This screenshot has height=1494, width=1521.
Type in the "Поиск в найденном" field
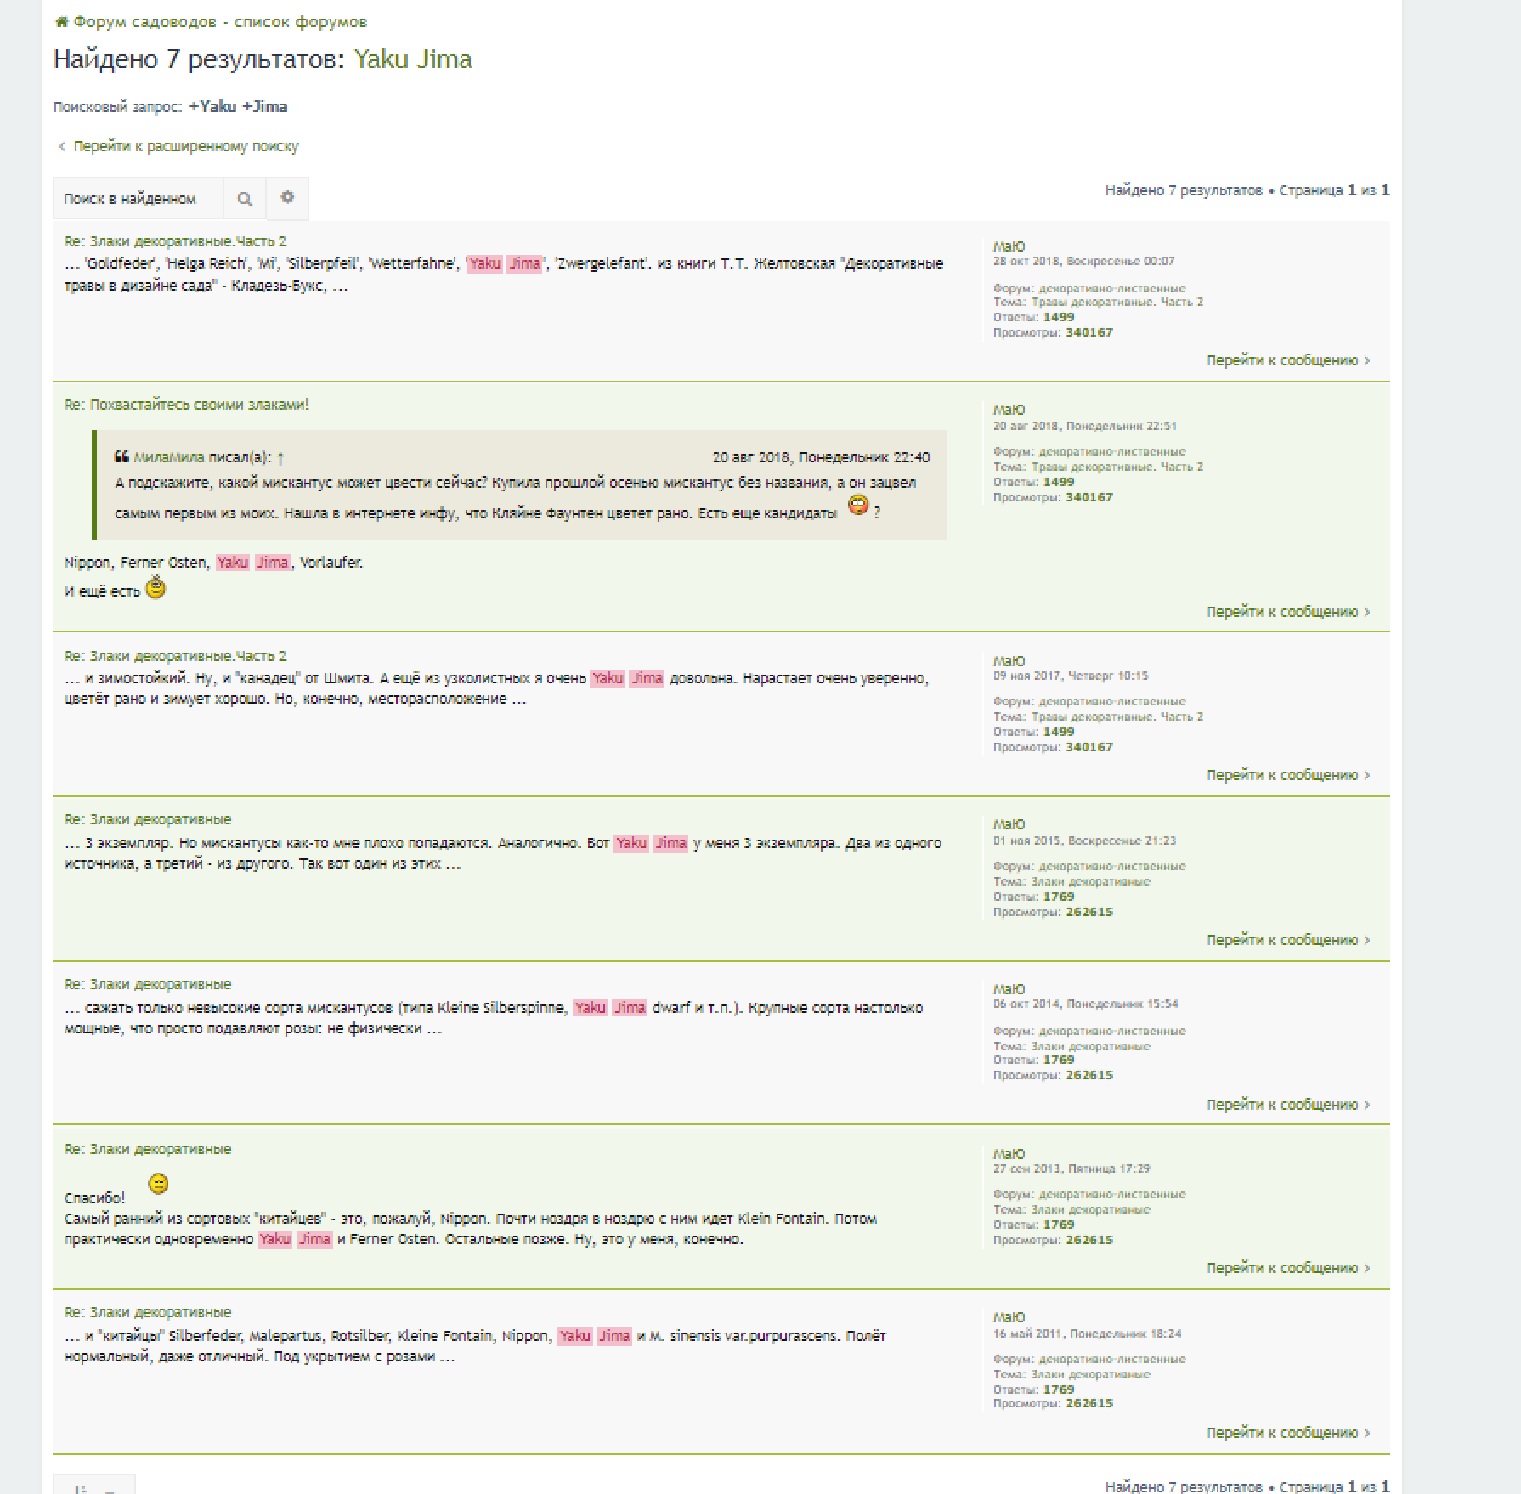click(138, 199)
